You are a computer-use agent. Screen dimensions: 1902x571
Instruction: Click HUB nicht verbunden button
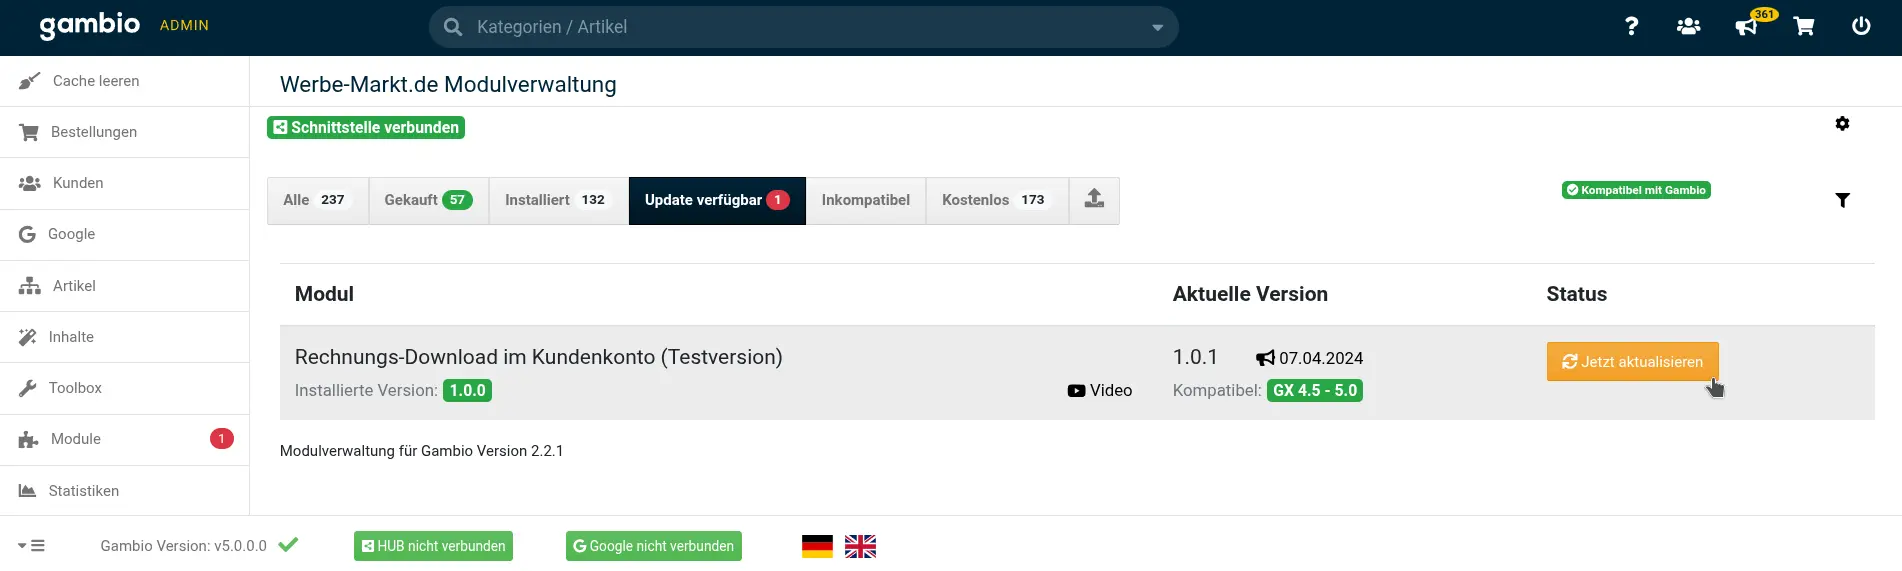tap(433, 546)
